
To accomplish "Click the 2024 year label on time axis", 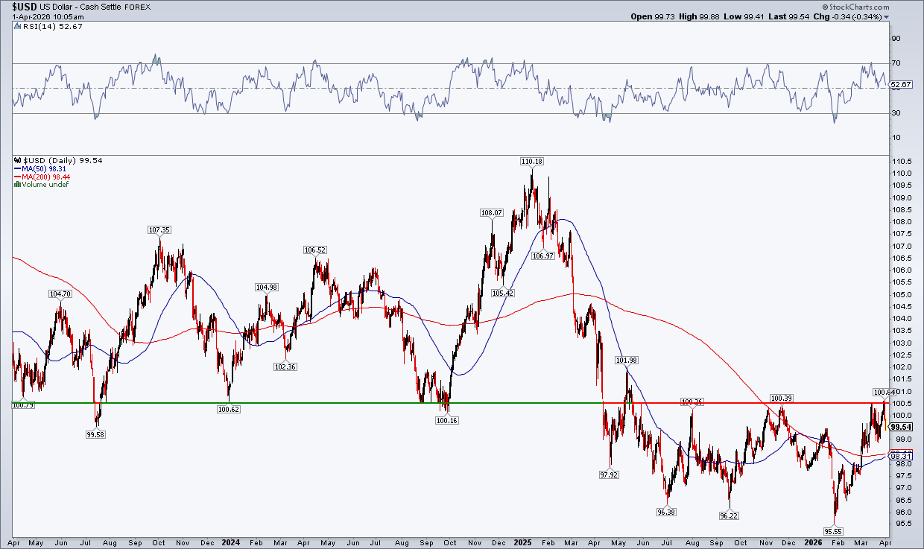I will (231, 542).
